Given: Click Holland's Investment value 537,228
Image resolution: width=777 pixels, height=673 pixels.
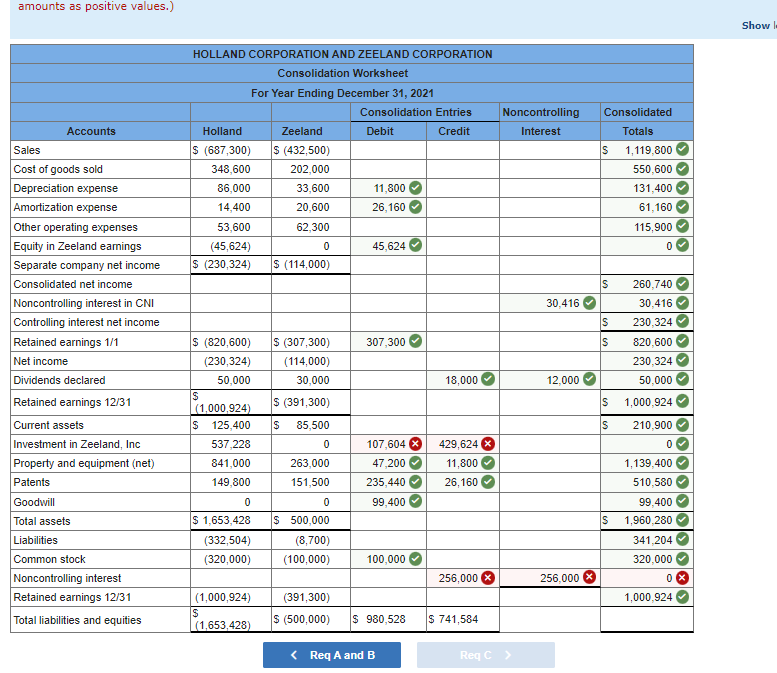Looking at the screenshot, I should coord(230,444).
